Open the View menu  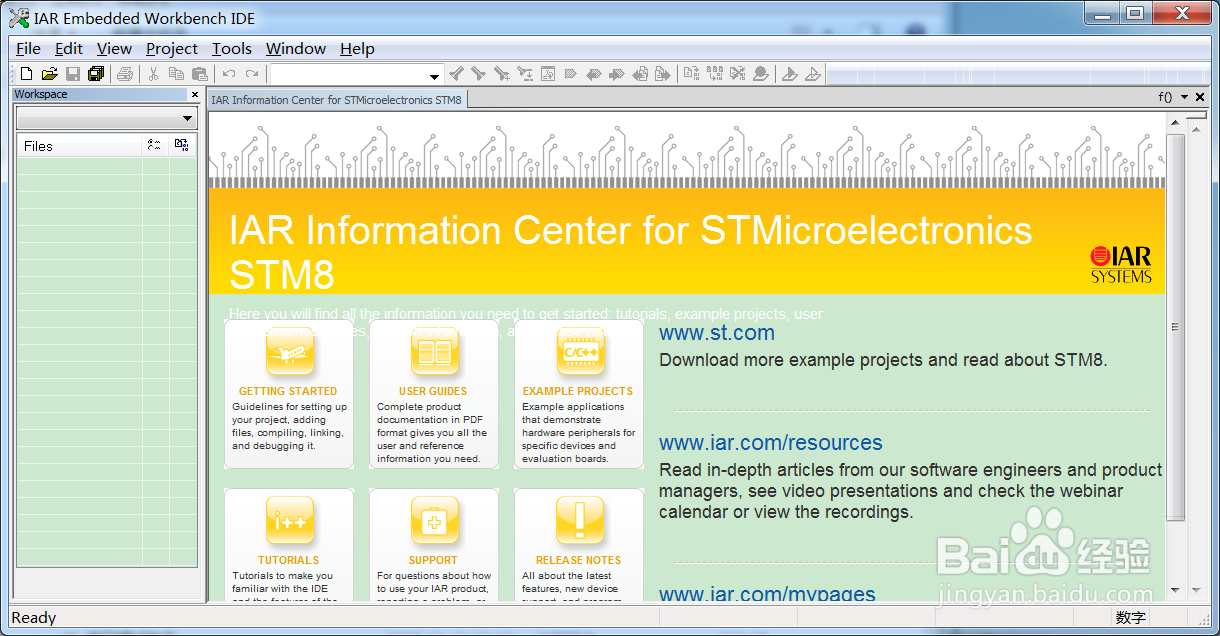click(114, 48)
